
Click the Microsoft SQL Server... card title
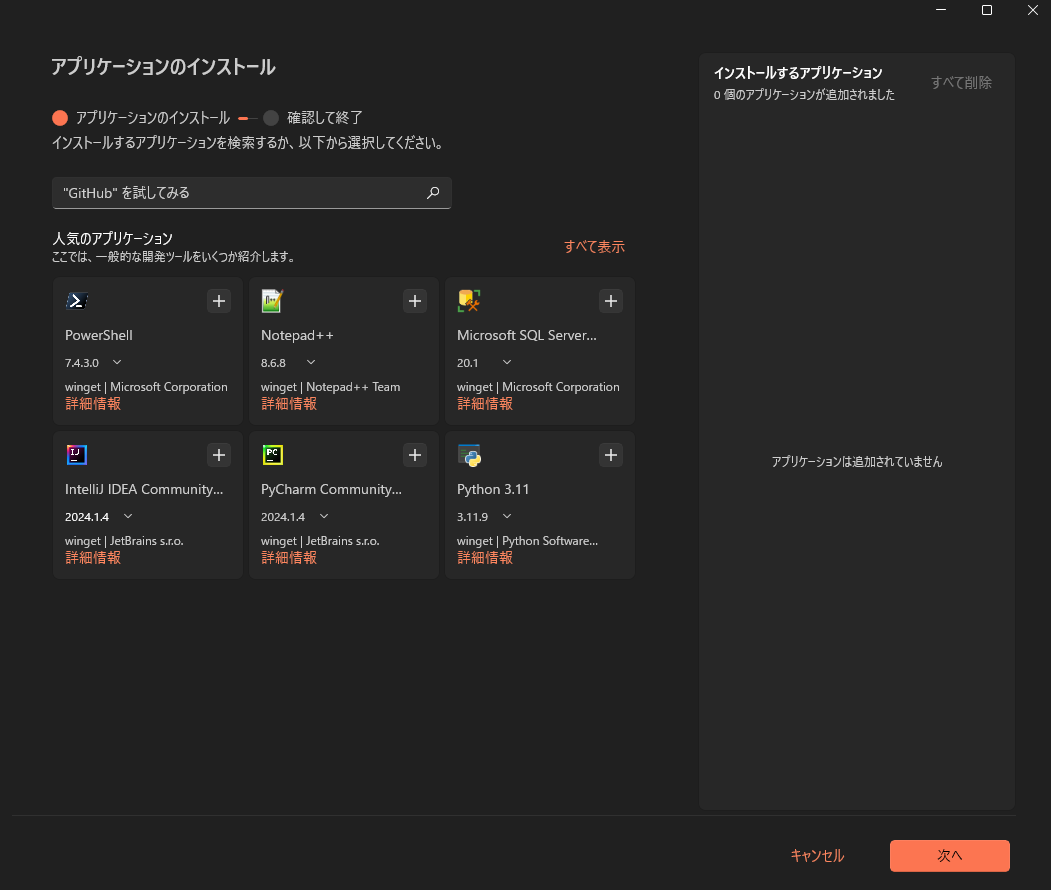pyautogui.click(x=526, y=335)
